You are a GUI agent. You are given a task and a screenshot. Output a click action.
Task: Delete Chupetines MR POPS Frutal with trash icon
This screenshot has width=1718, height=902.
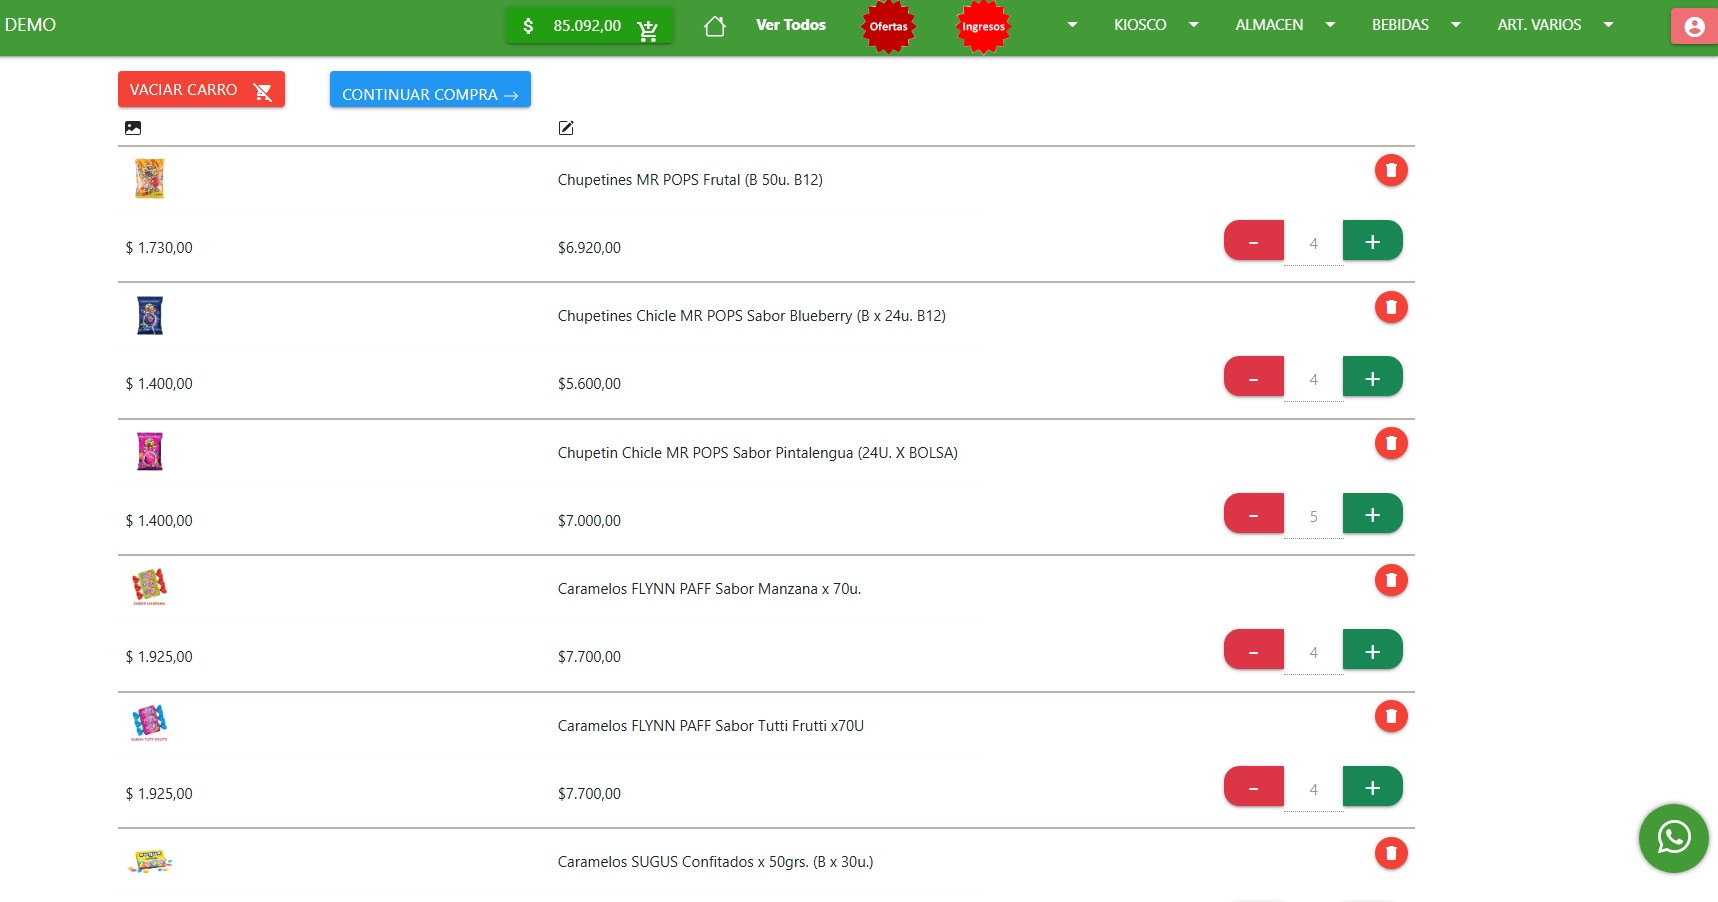click(1391, 170)
